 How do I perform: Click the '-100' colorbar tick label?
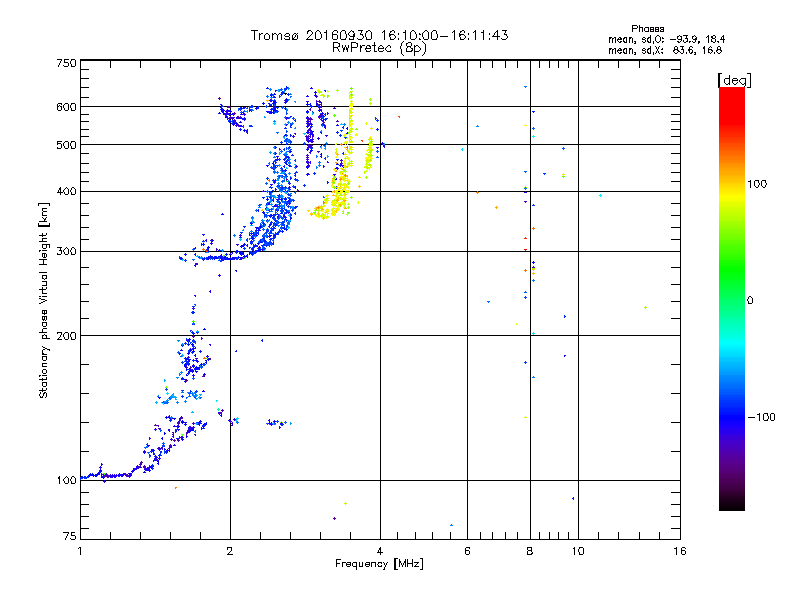coord(761,417)
